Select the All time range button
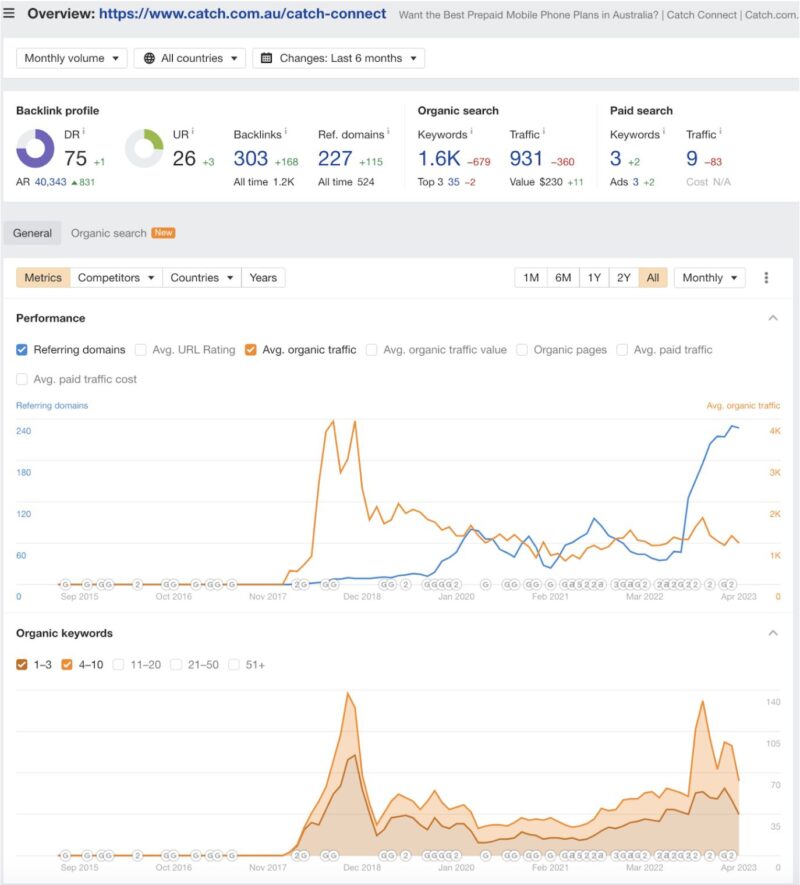 click(654, 277)
